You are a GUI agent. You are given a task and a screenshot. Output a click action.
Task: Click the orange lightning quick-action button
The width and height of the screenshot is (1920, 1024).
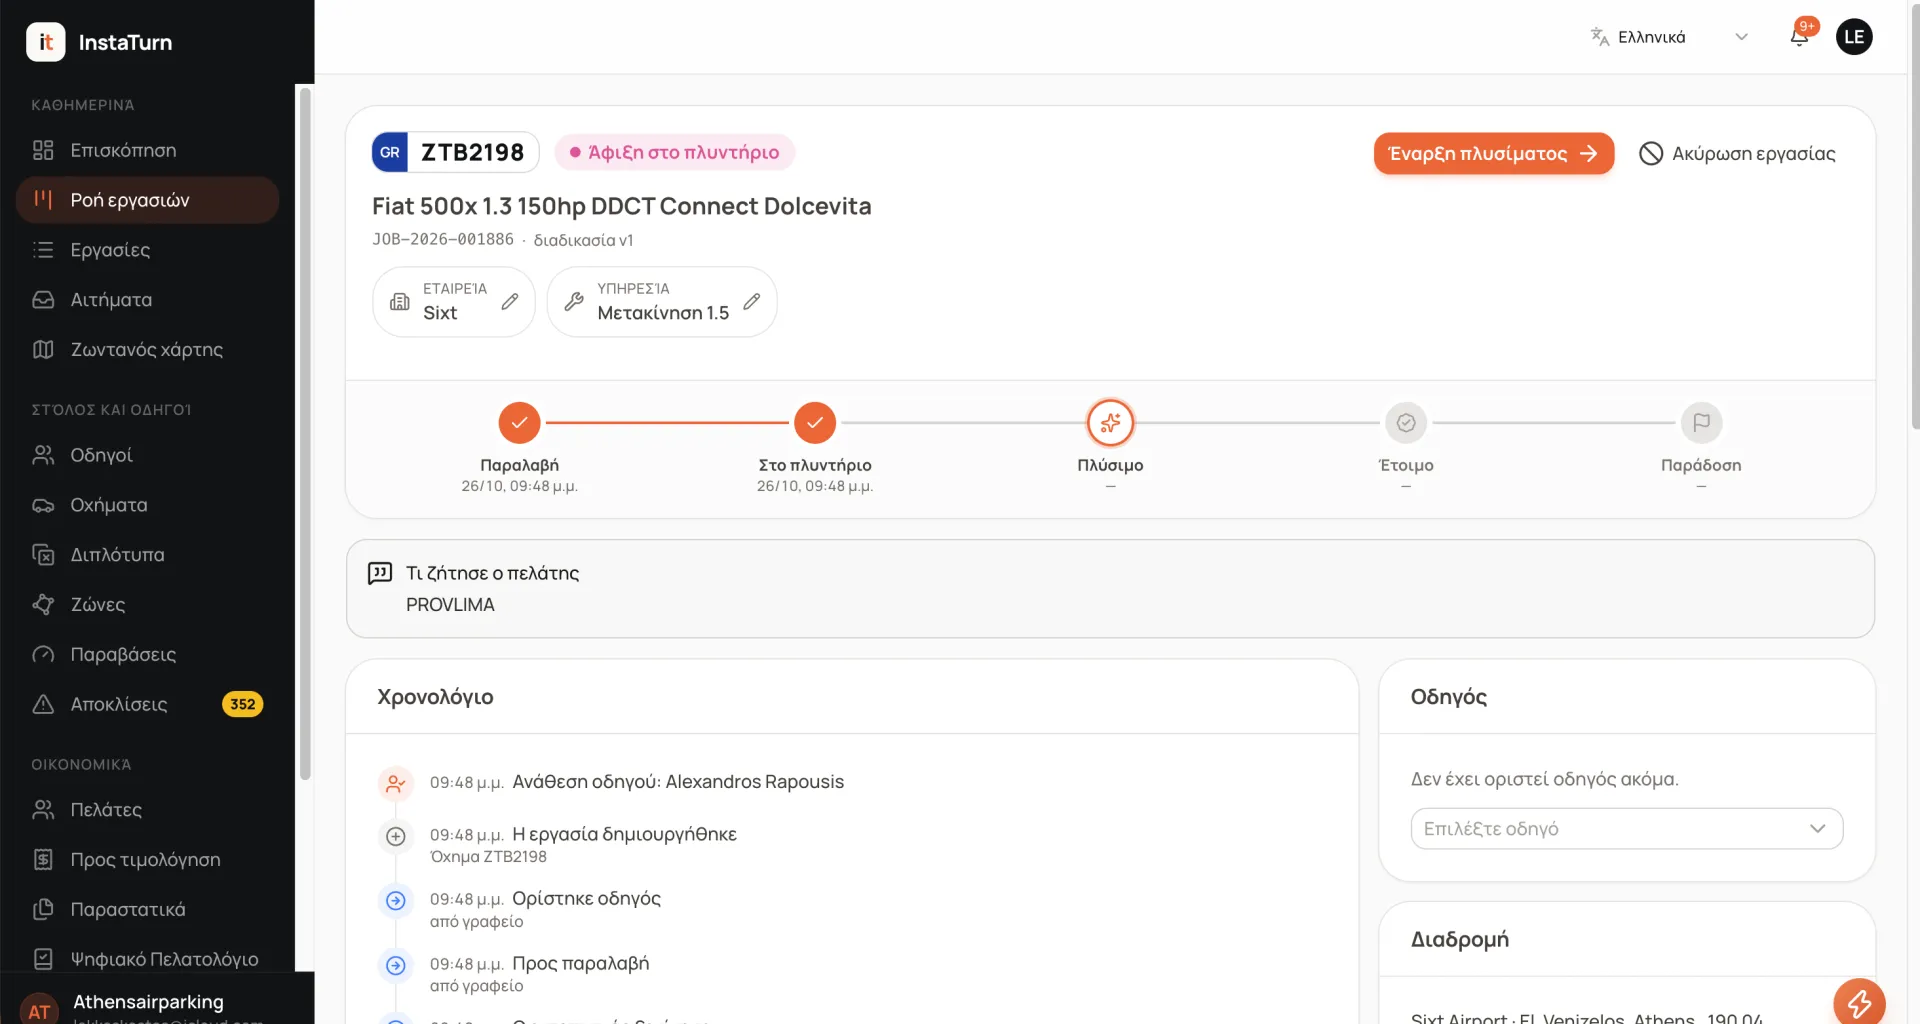point(1859,1002)
